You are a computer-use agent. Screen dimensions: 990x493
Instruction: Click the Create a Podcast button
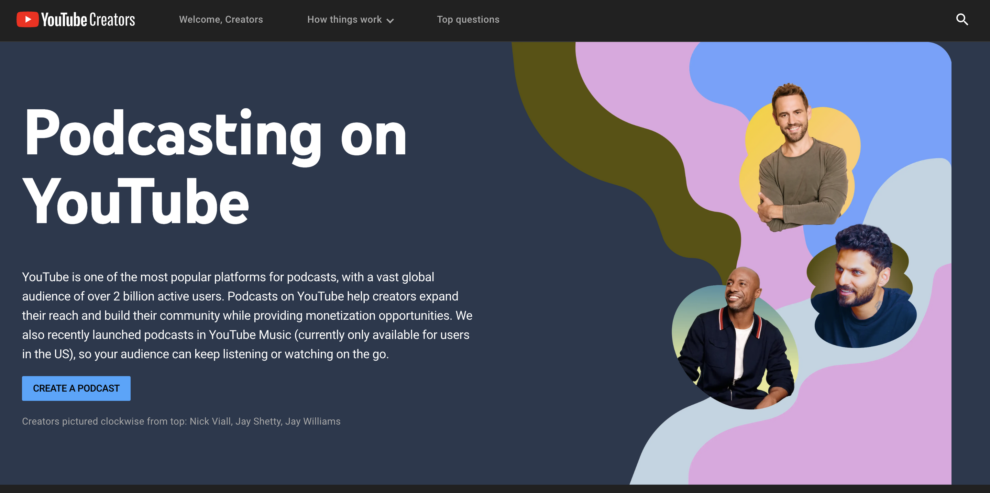tap(76, 388)
